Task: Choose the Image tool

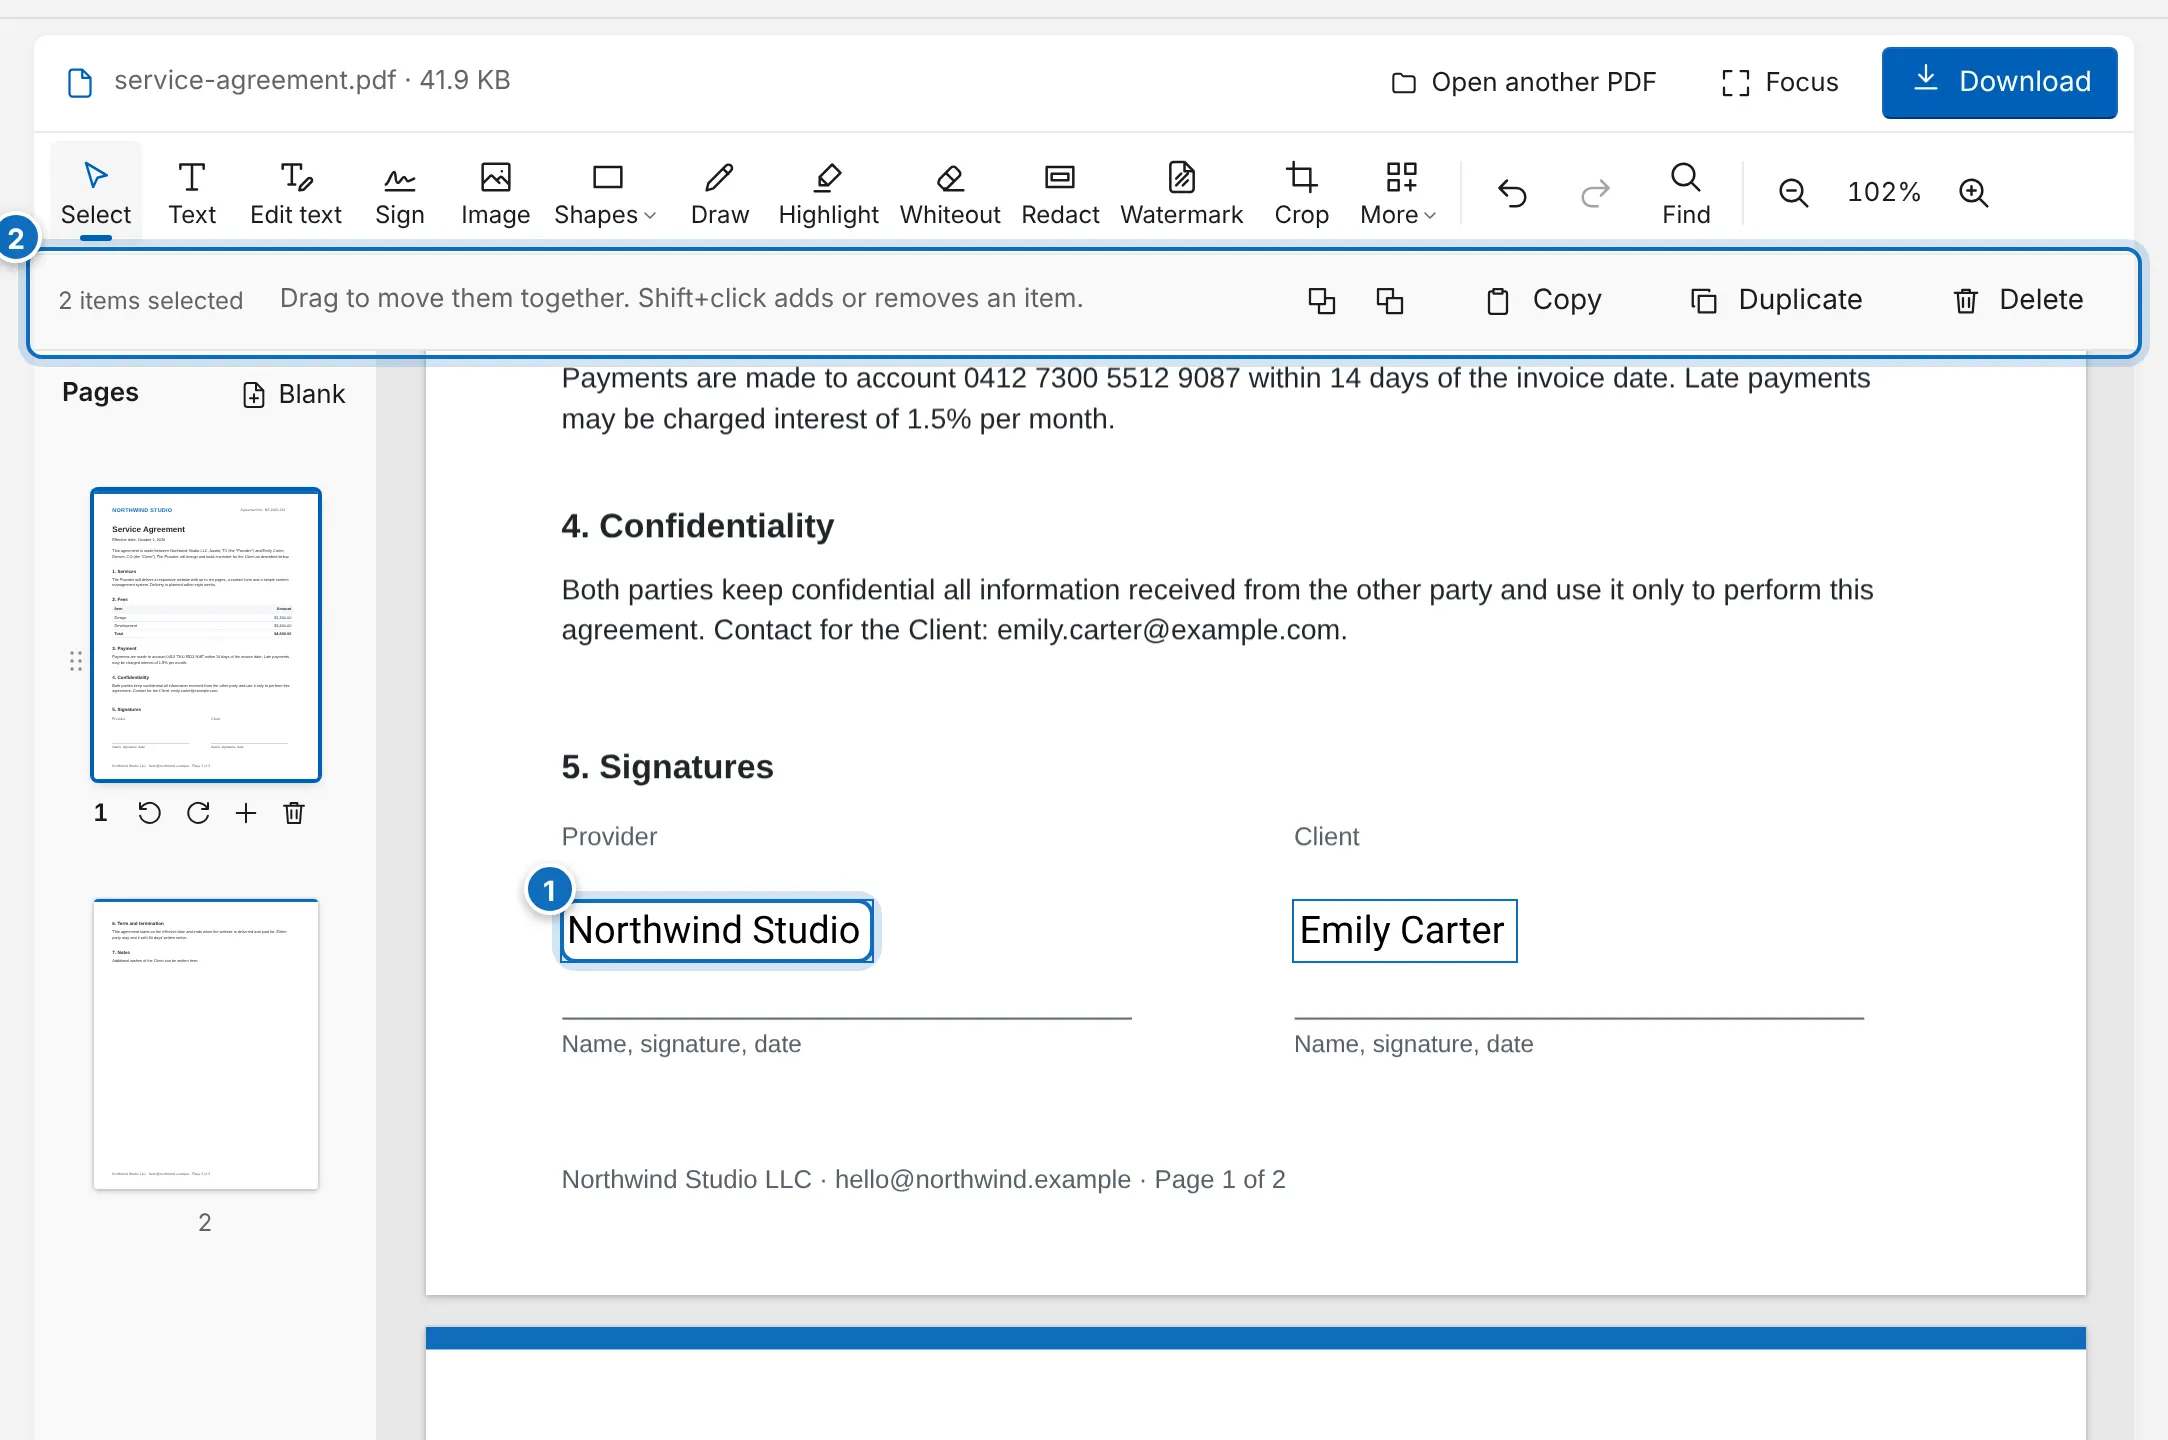Action: tap(495, 192)
